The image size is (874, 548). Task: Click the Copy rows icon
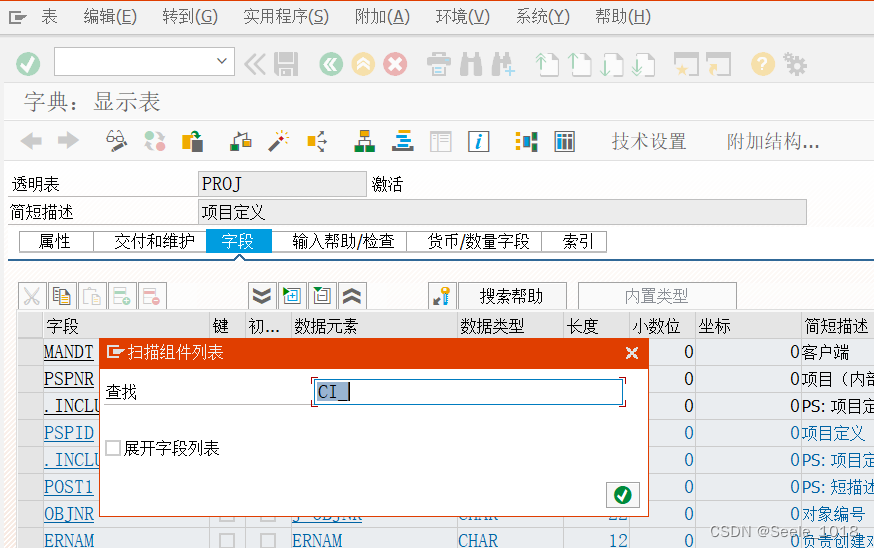tap(62, 296)
